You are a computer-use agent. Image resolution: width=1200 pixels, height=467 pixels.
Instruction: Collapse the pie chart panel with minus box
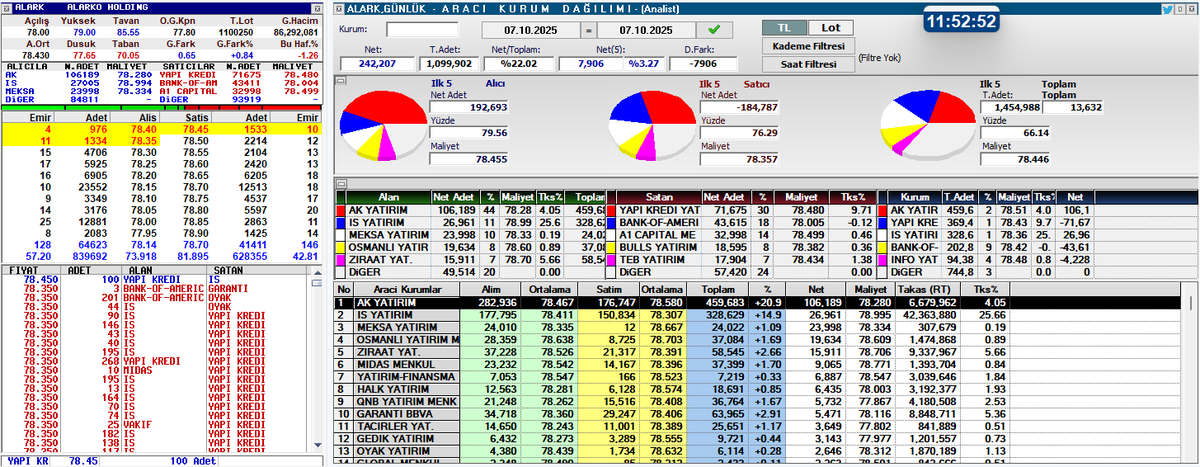[x=341, y=83]
